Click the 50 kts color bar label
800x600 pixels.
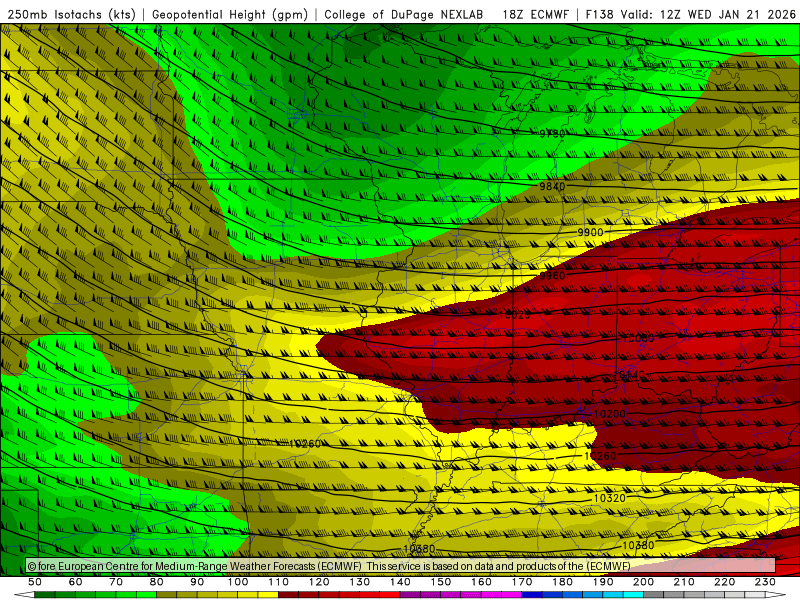tap(35, 582)
